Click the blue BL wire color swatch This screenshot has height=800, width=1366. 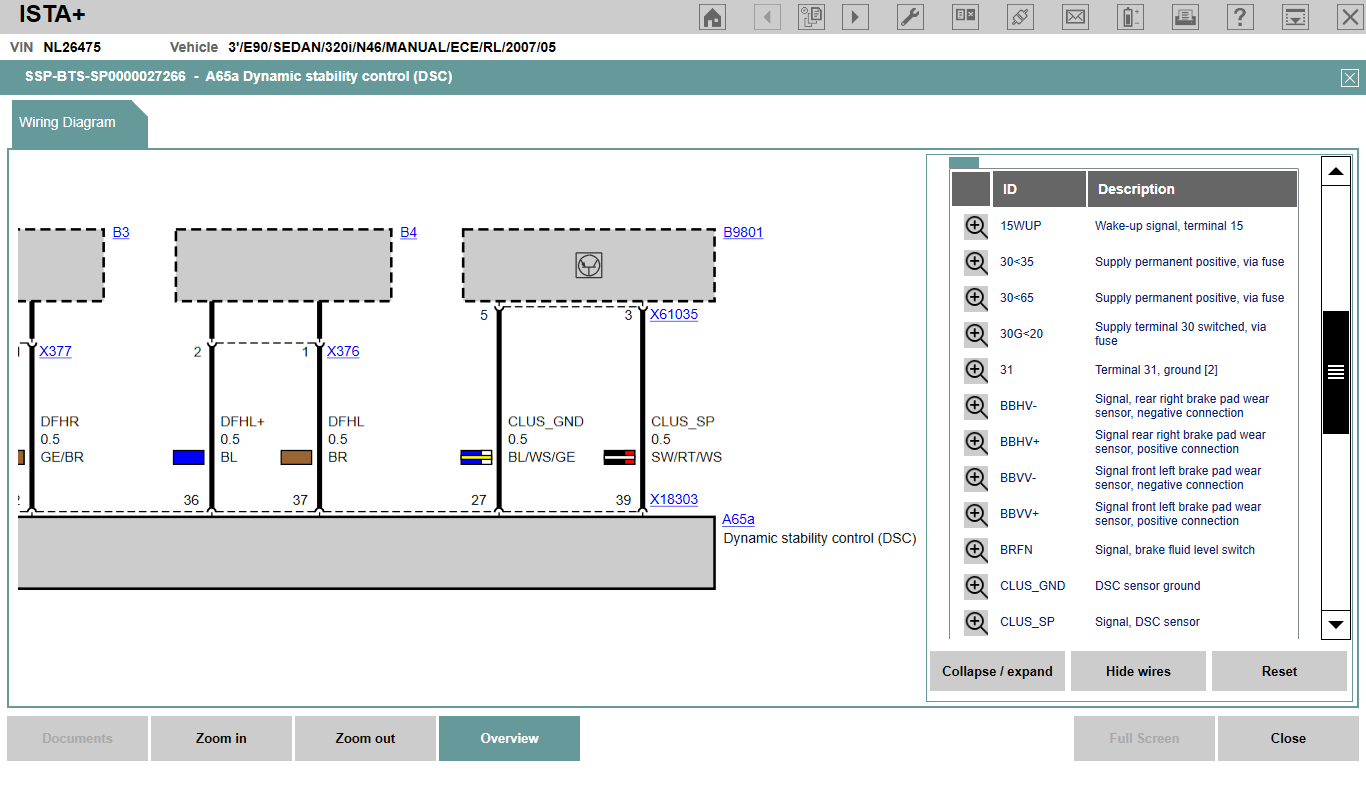point(188,457)
